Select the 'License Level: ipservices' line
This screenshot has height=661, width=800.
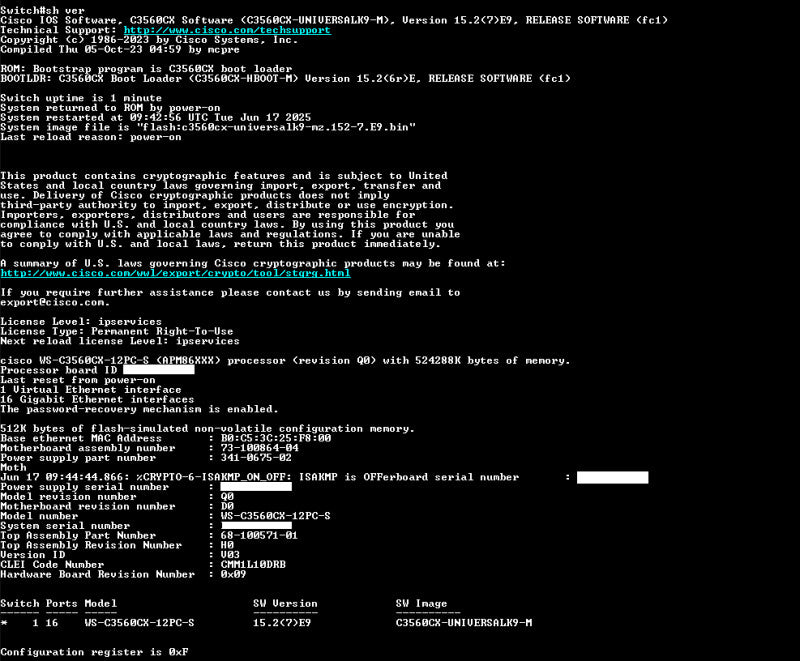coord(81,322)
